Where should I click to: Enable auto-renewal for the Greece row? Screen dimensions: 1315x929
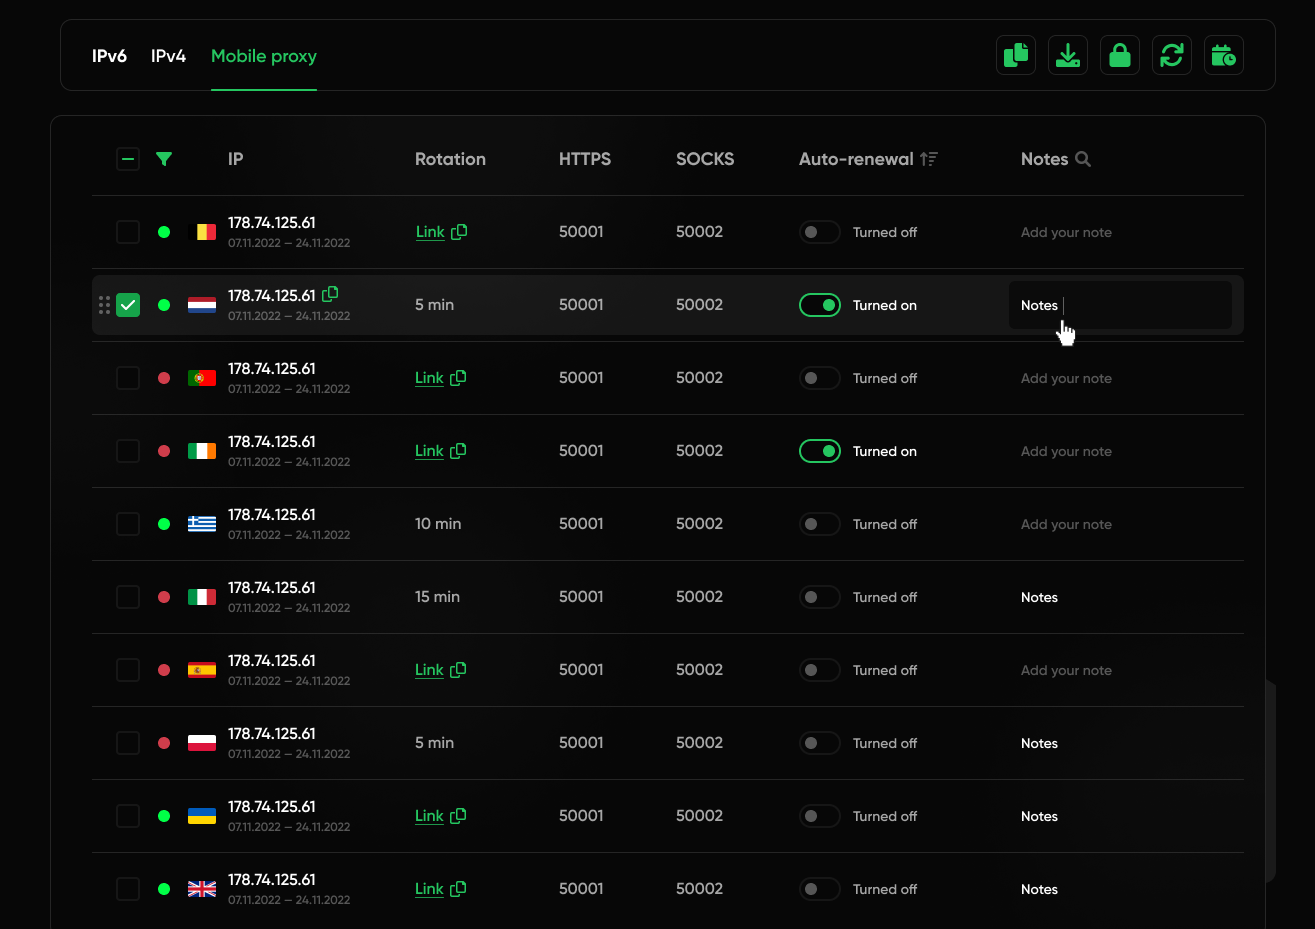coord(820,524)
